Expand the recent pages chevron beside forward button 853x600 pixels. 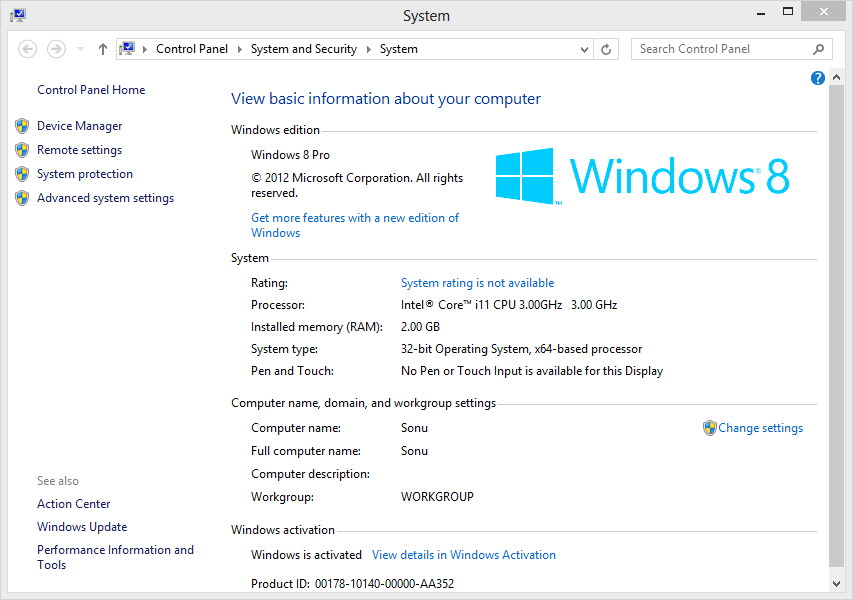coord(79,48)
